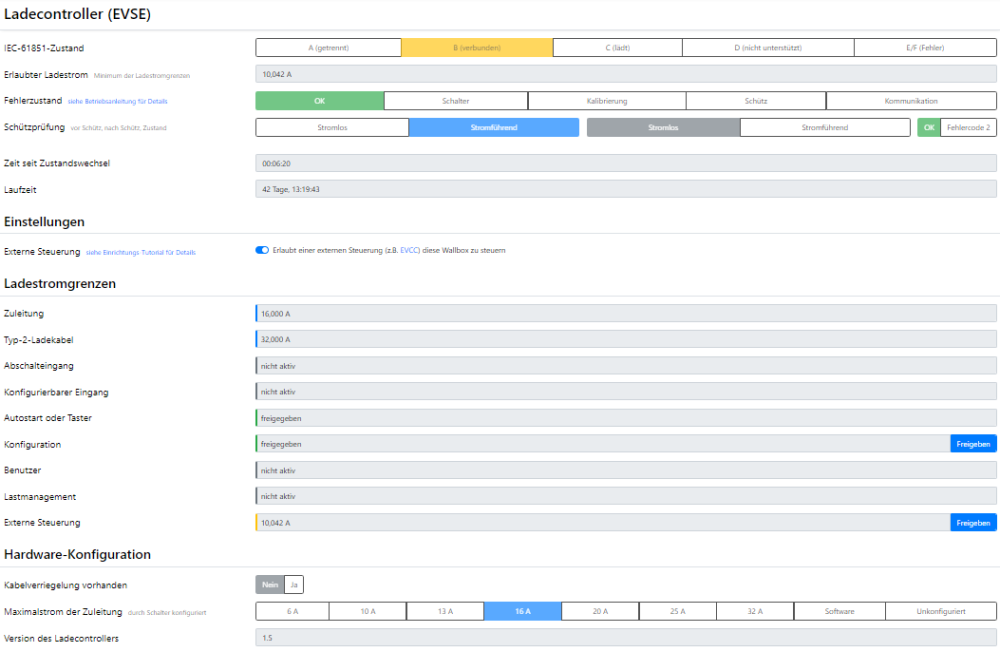1000x652 pixels.
Task: Click the green OK Fehlerzustand button
Action: coord(319,100)
